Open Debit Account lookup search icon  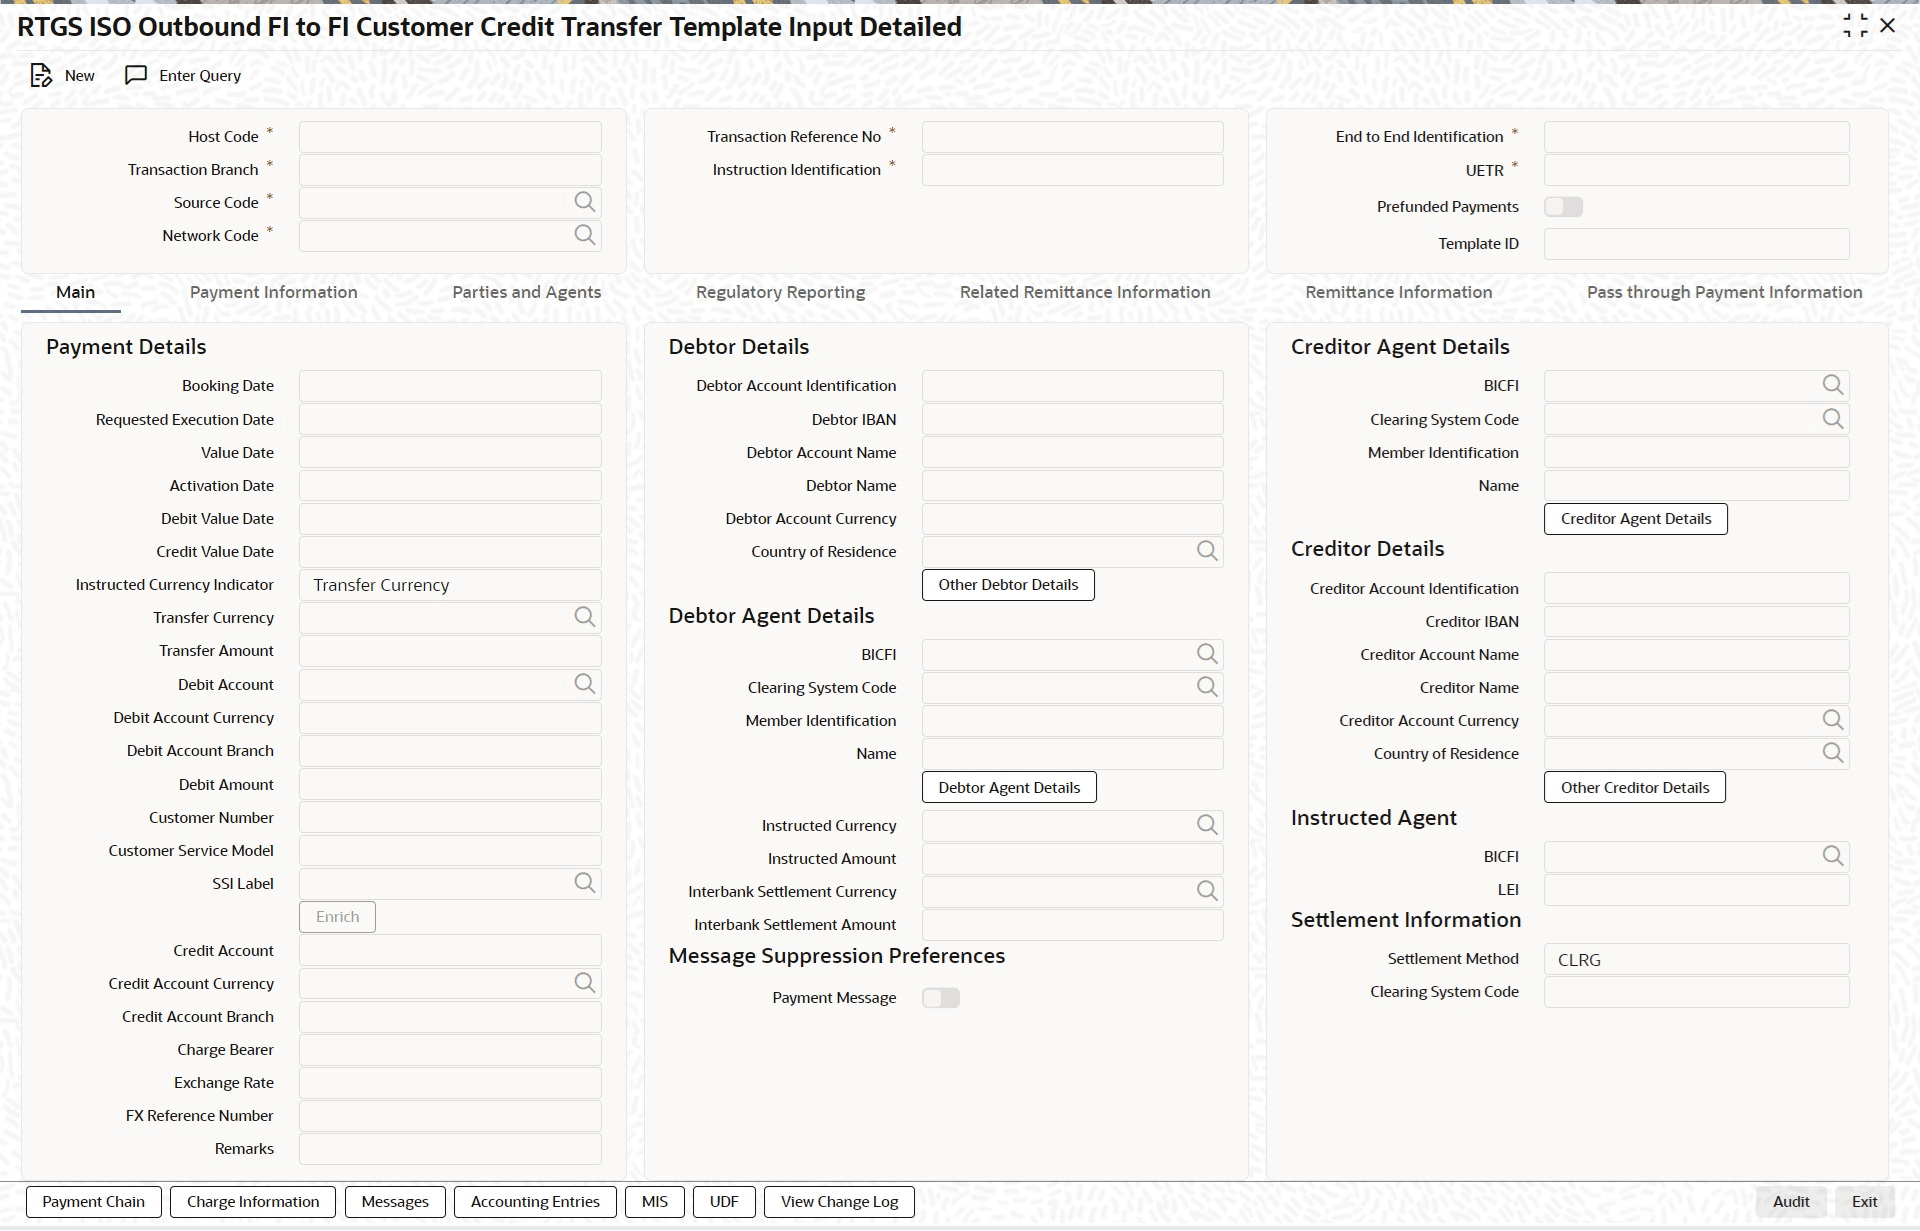pyautogui.click(x=584, y=684)
